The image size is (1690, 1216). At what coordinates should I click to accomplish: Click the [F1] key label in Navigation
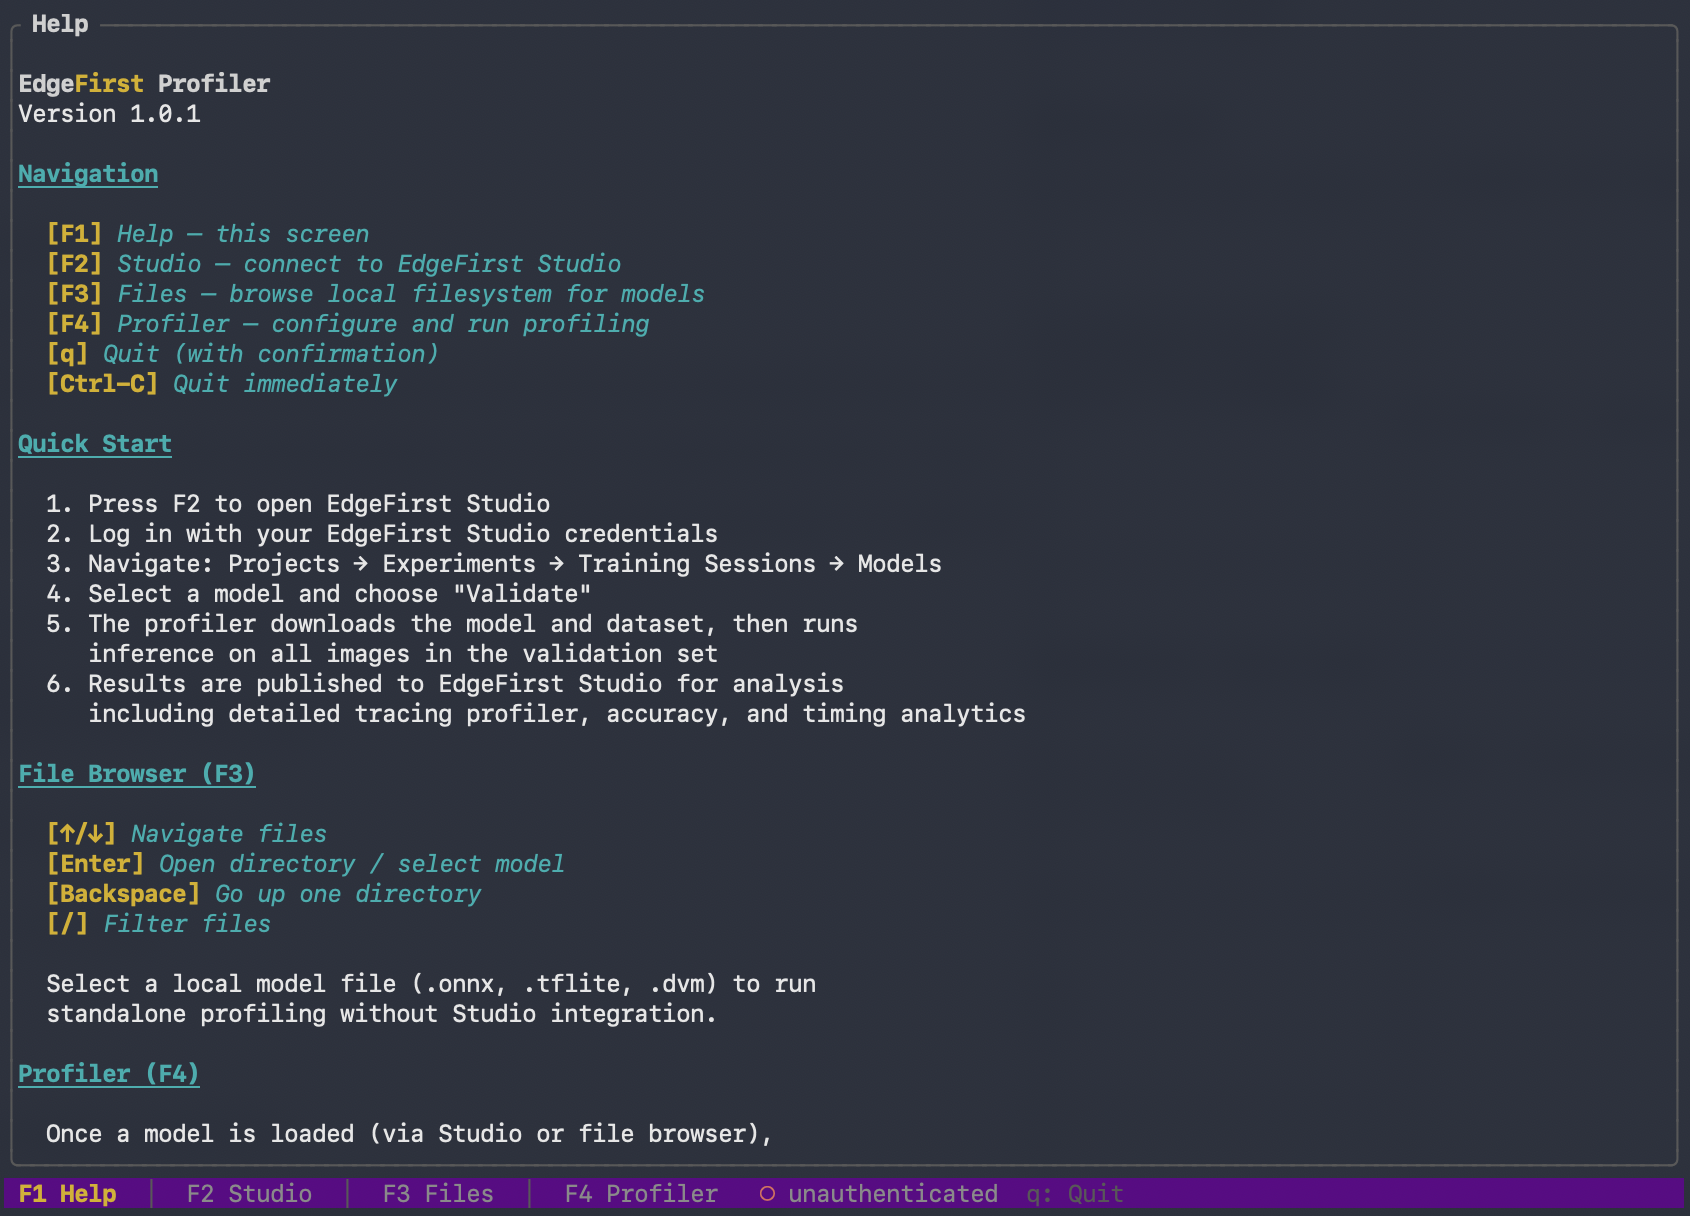tap(75, 234)
